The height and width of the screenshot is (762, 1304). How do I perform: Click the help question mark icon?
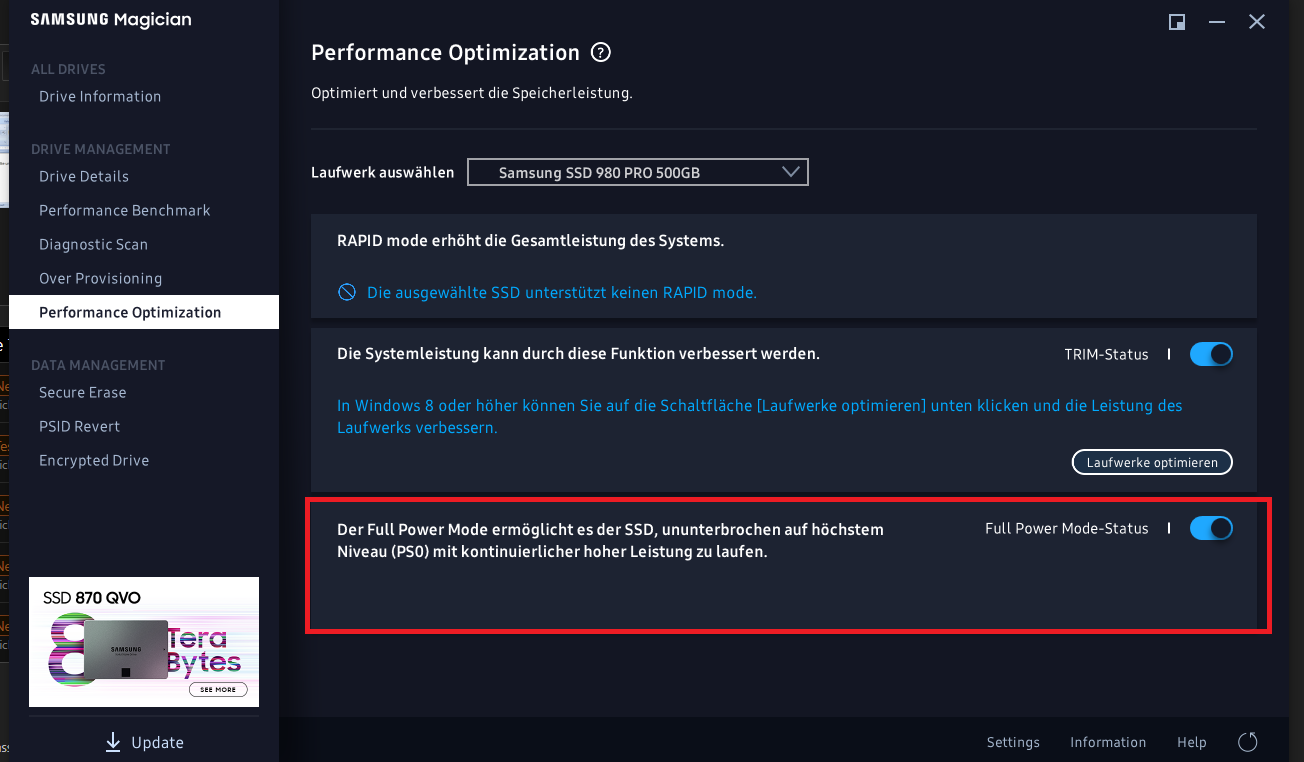coord(601,53)
